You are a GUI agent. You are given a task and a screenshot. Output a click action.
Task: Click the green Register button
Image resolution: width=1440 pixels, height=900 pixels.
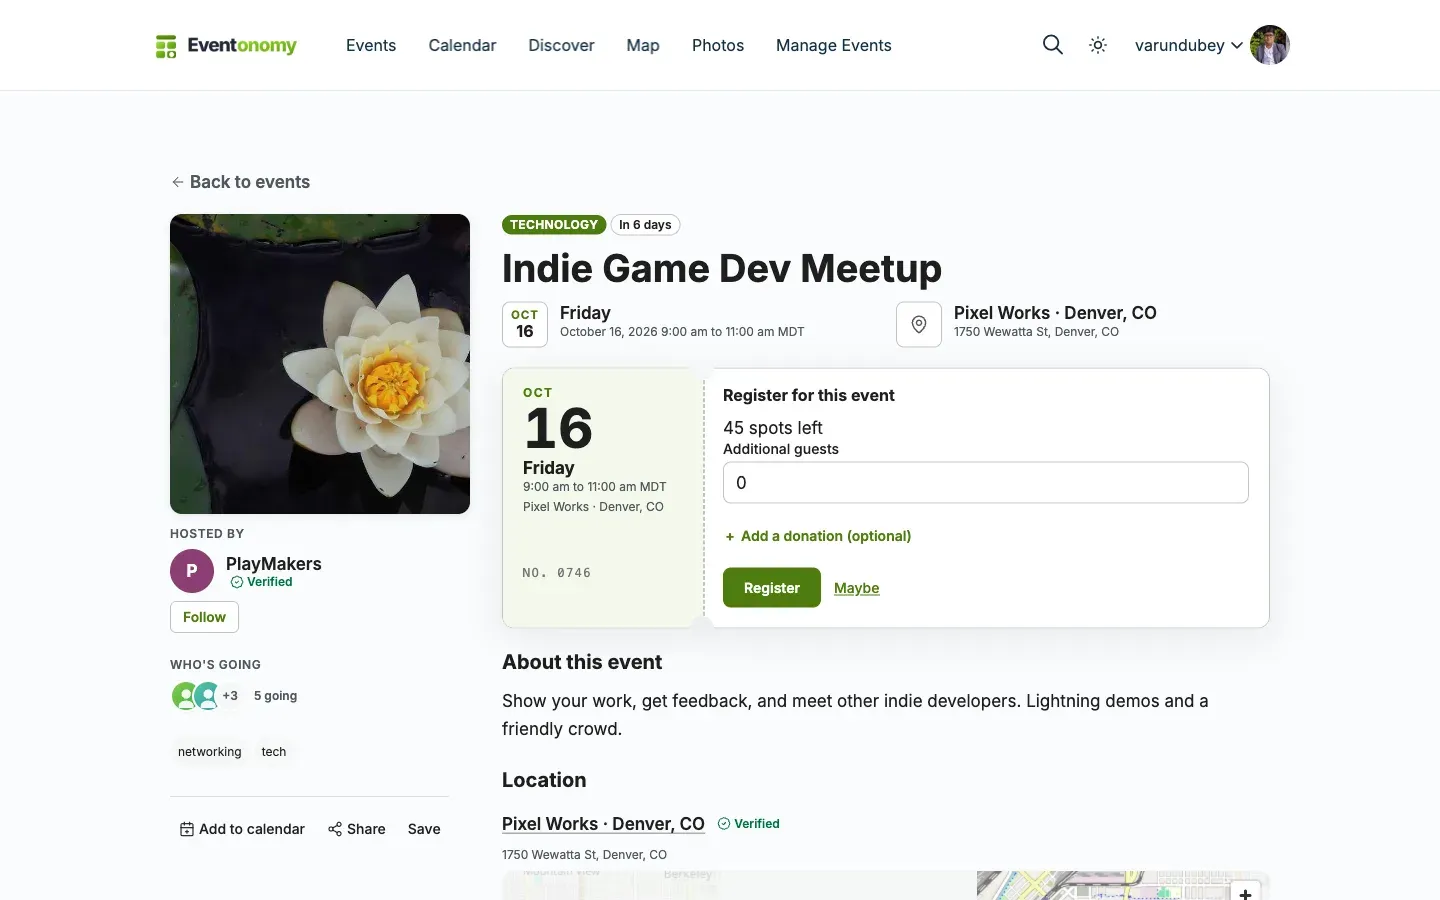tap(772, 588)
